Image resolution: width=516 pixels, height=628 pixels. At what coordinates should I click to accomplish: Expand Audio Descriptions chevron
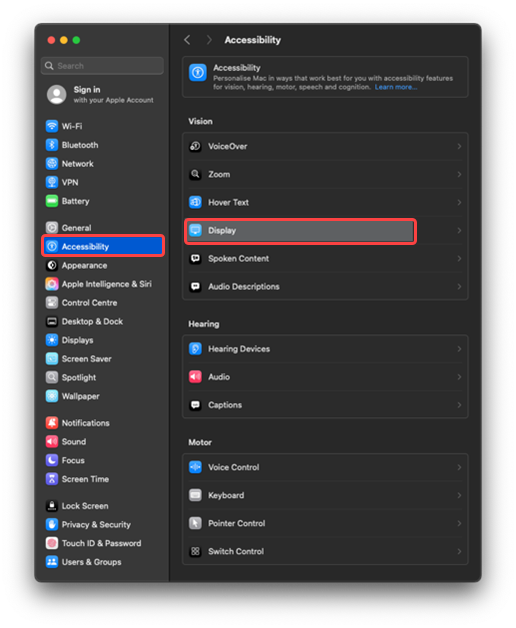coord(459,287)
